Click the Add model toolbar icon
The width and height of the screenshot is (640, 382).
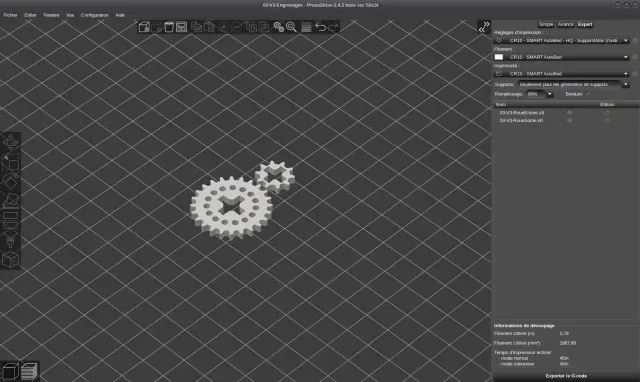coord(144,27)
